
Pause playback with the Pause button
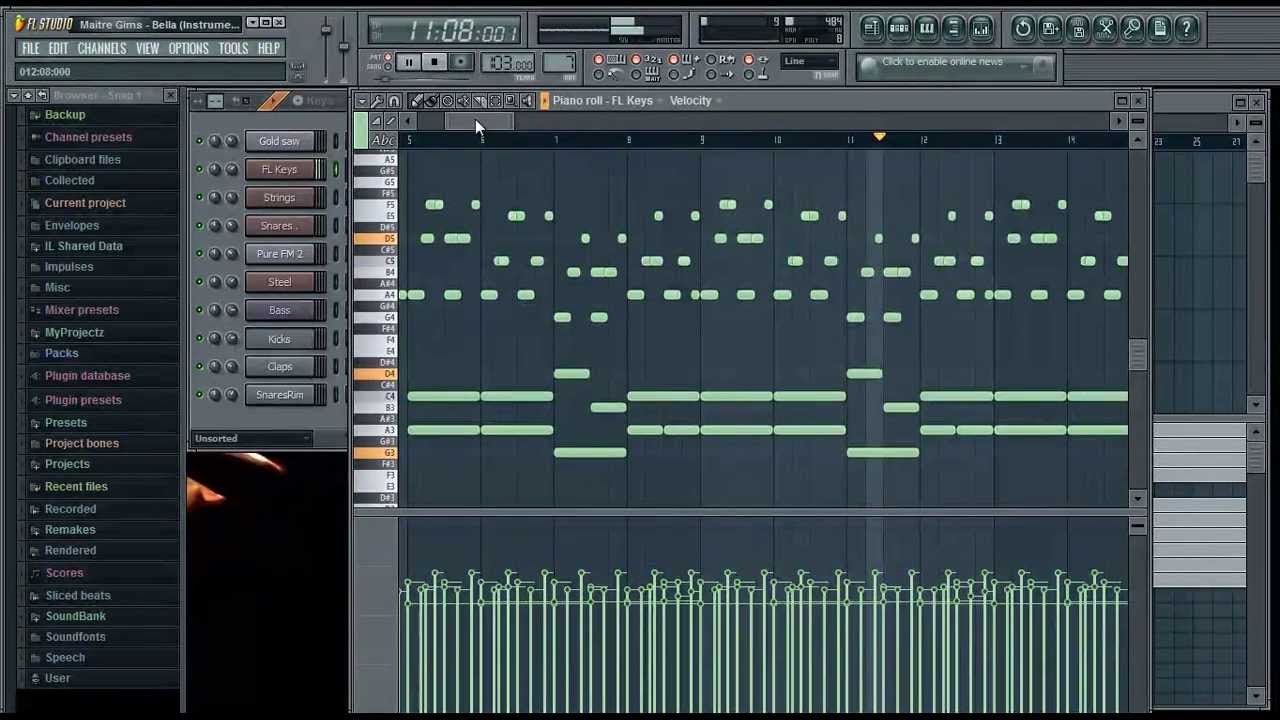408,62
